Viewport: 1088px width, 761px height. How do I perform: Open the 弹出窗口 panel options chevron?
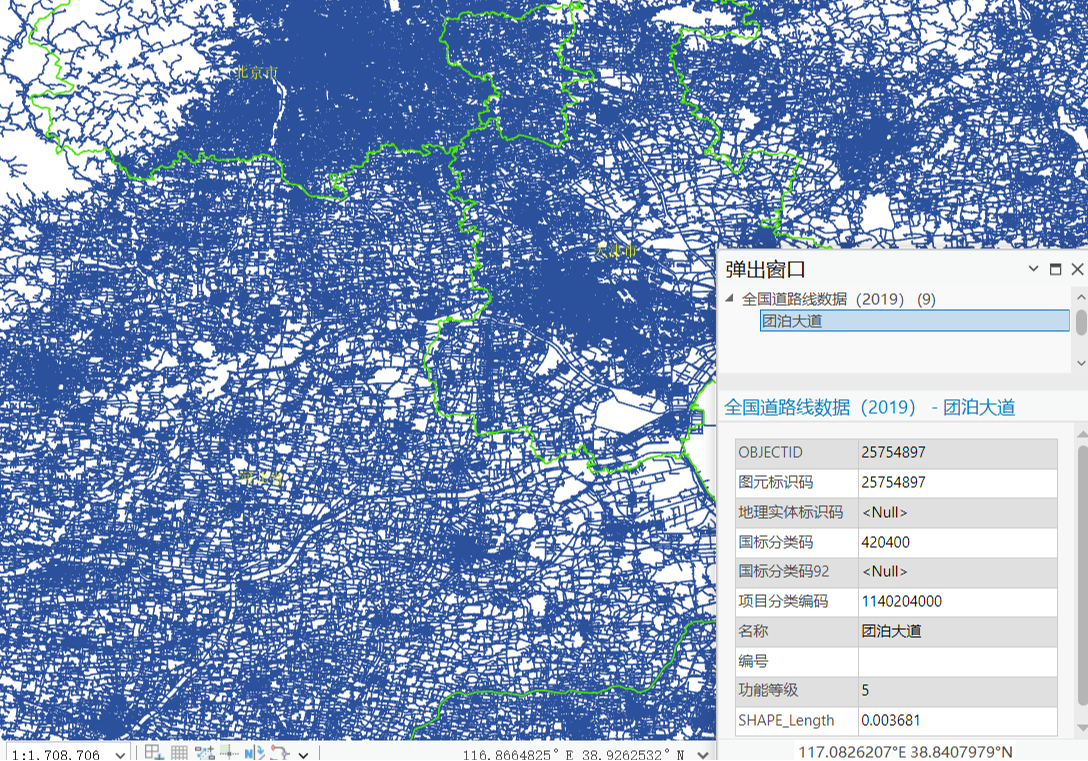(1033, 268)
